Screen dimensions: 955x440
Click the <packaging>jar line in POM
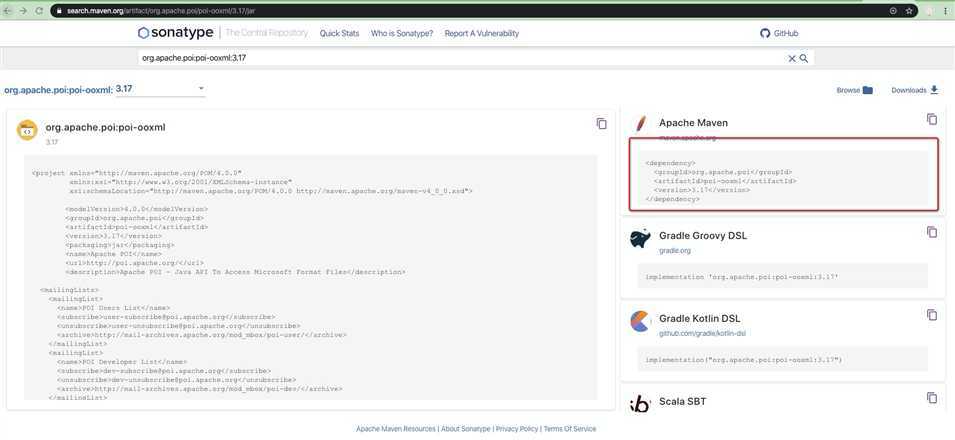[x=120, y=244]
